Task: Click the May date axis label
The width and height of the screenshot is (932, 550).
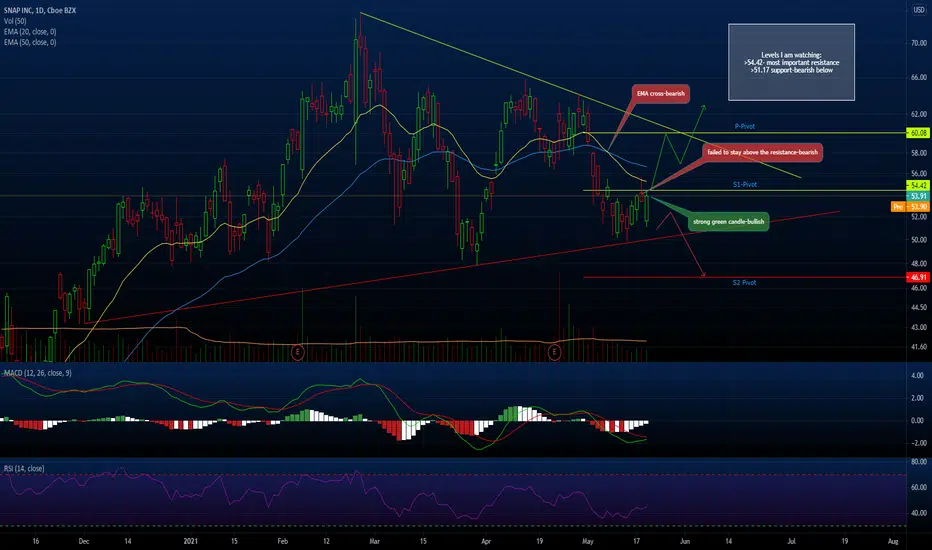Action: (x=588, y=541)
